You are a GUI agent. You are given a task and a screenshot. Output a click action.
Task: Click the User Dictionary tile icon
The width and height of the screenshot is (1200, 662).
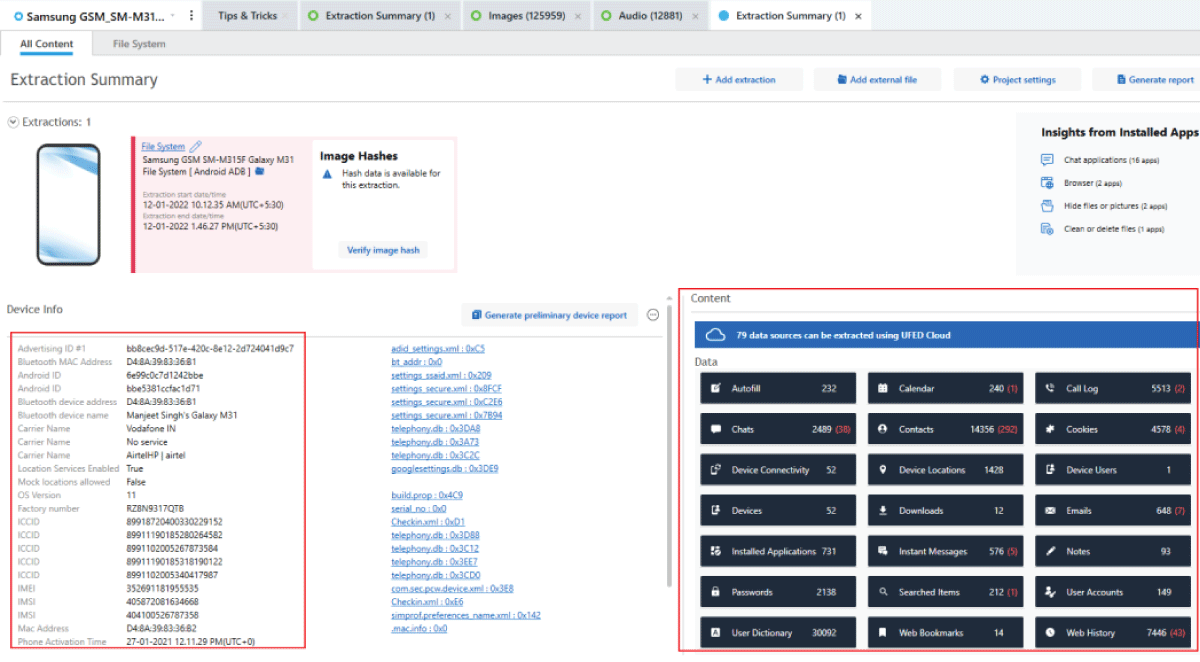pos(715,633)
